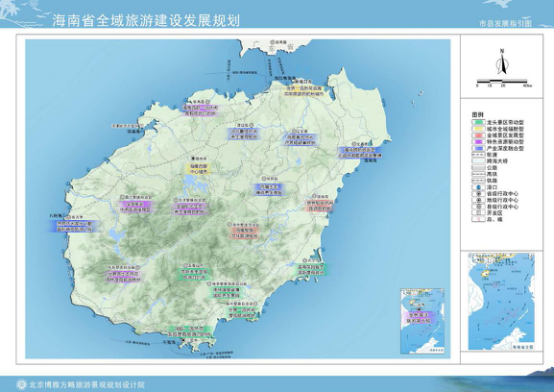Select the yellow 城市全域辐射型 legend swatch
The height and width of the screenshot is (392, 554).
(478, 129)
